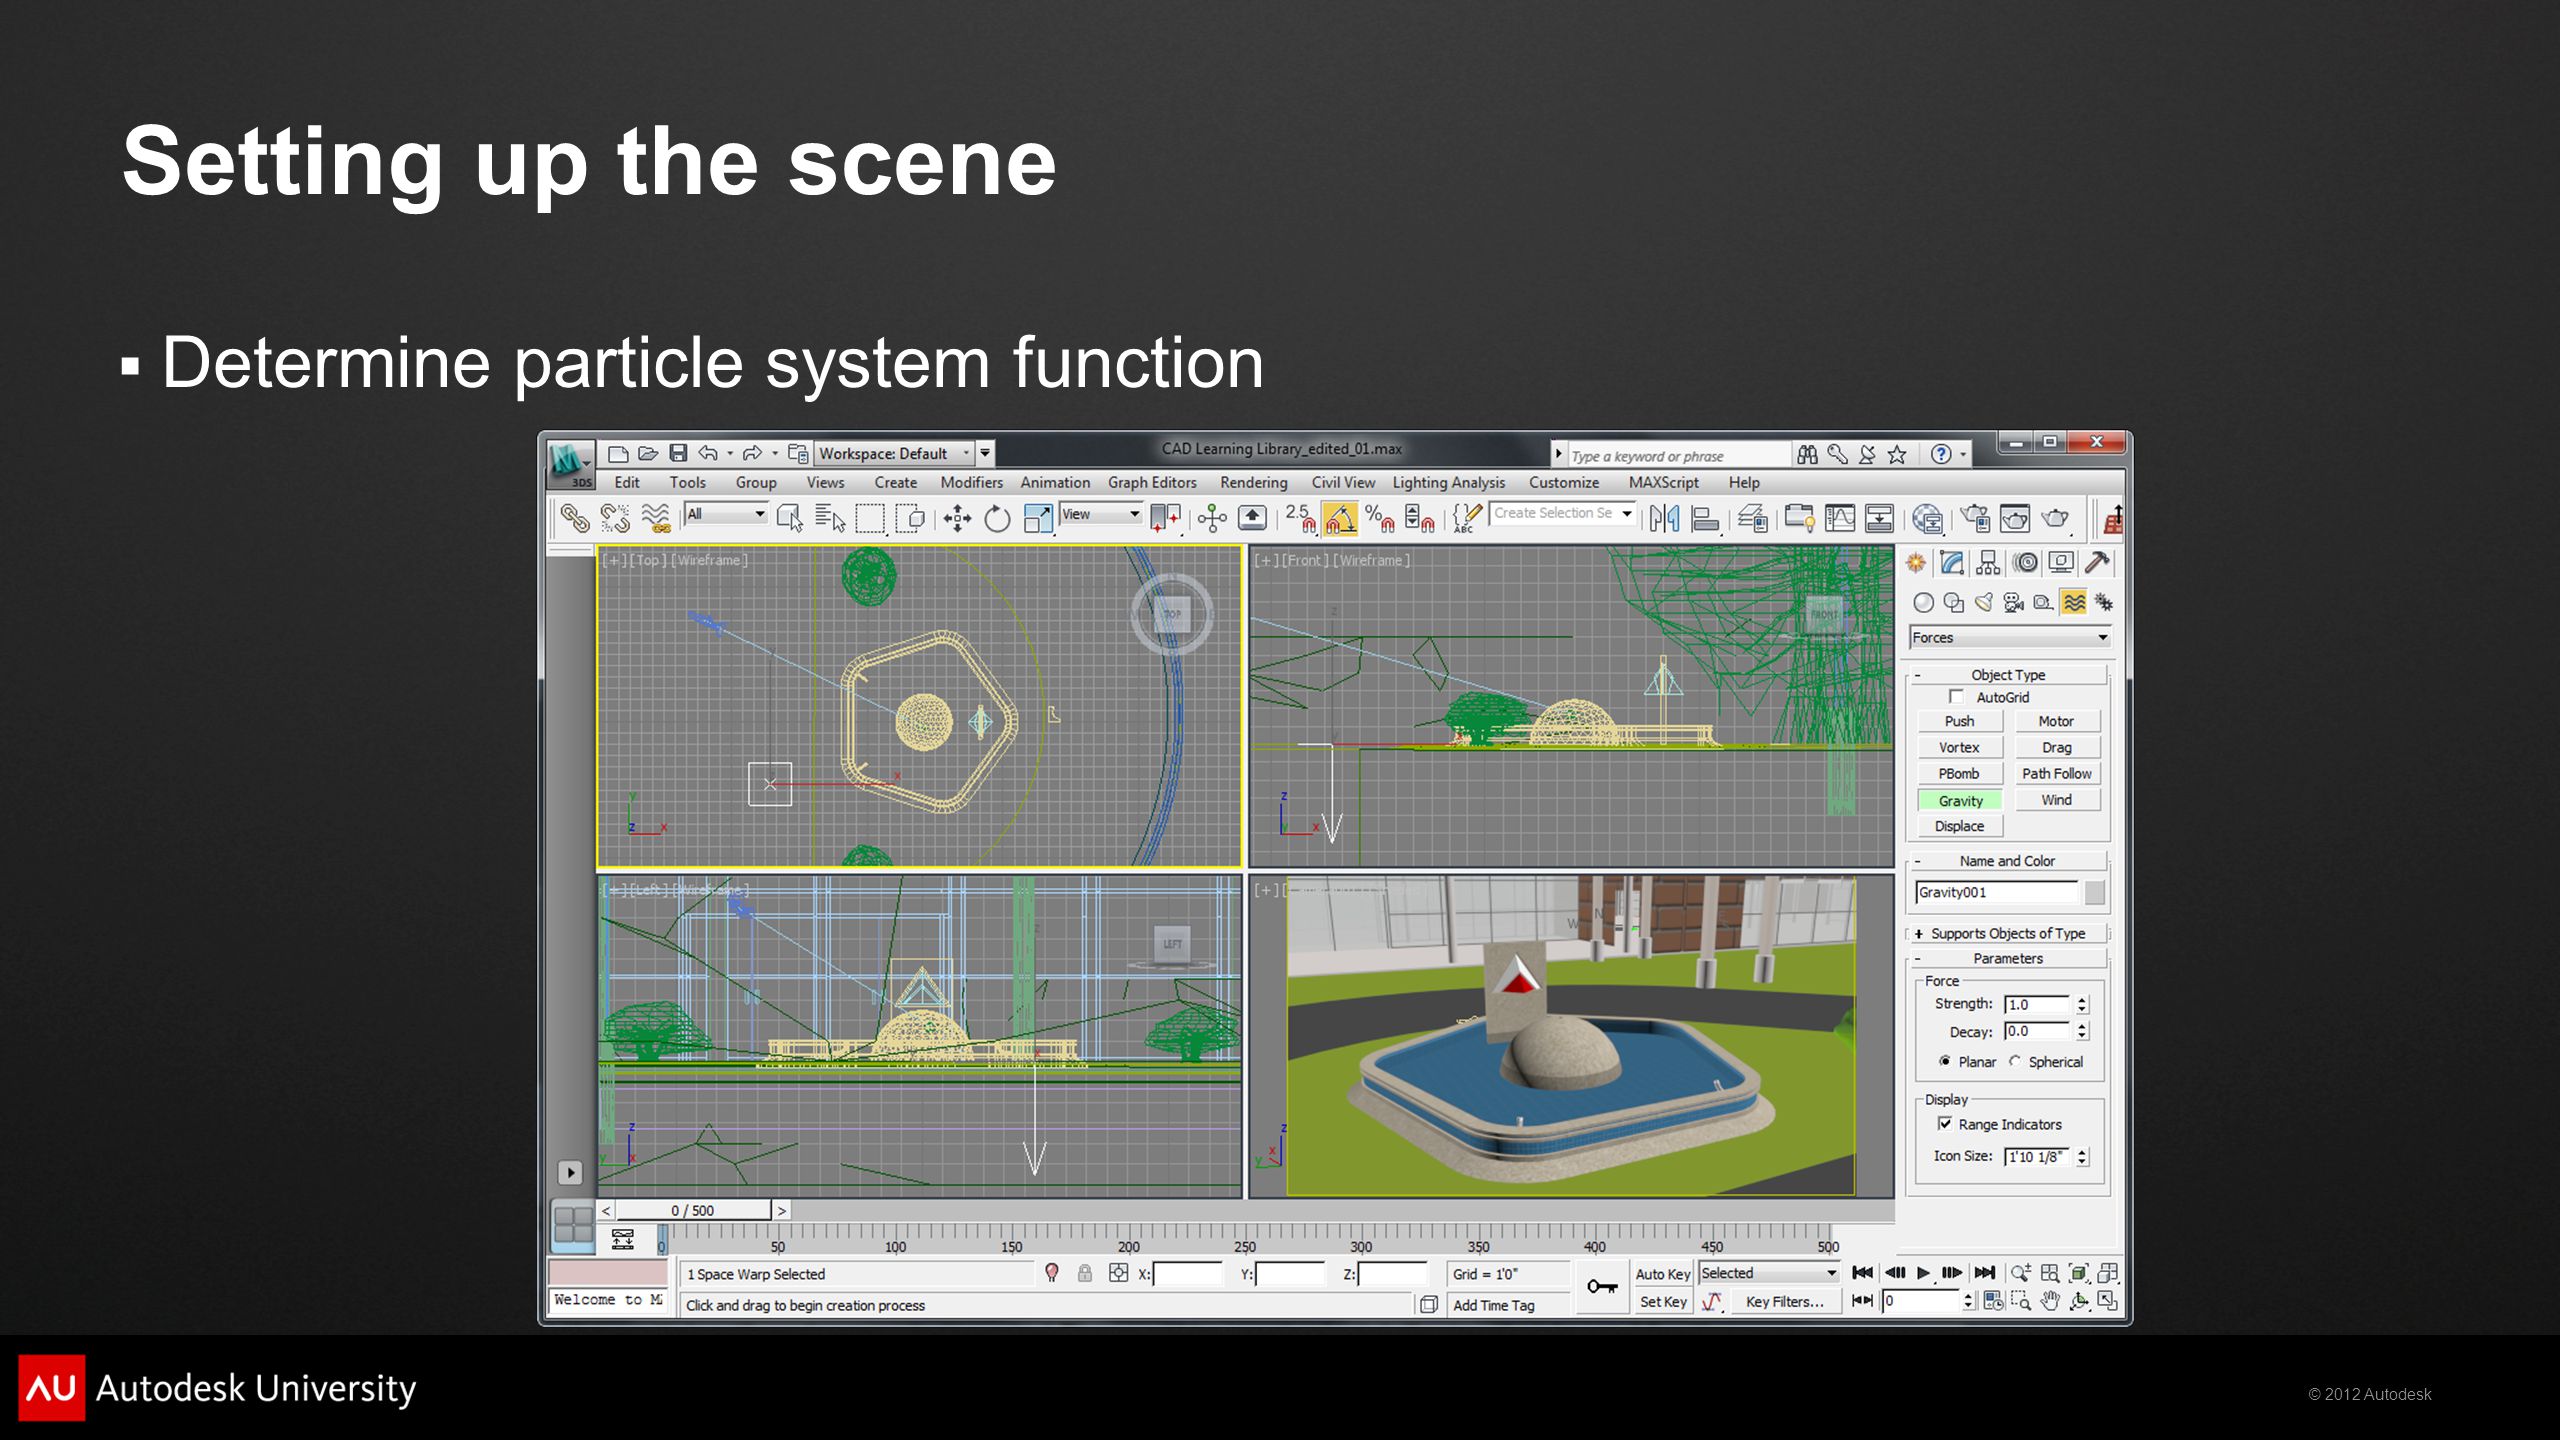Open the Selected key filter dropdown

pyautogui.click(x=1769, y=1273)
